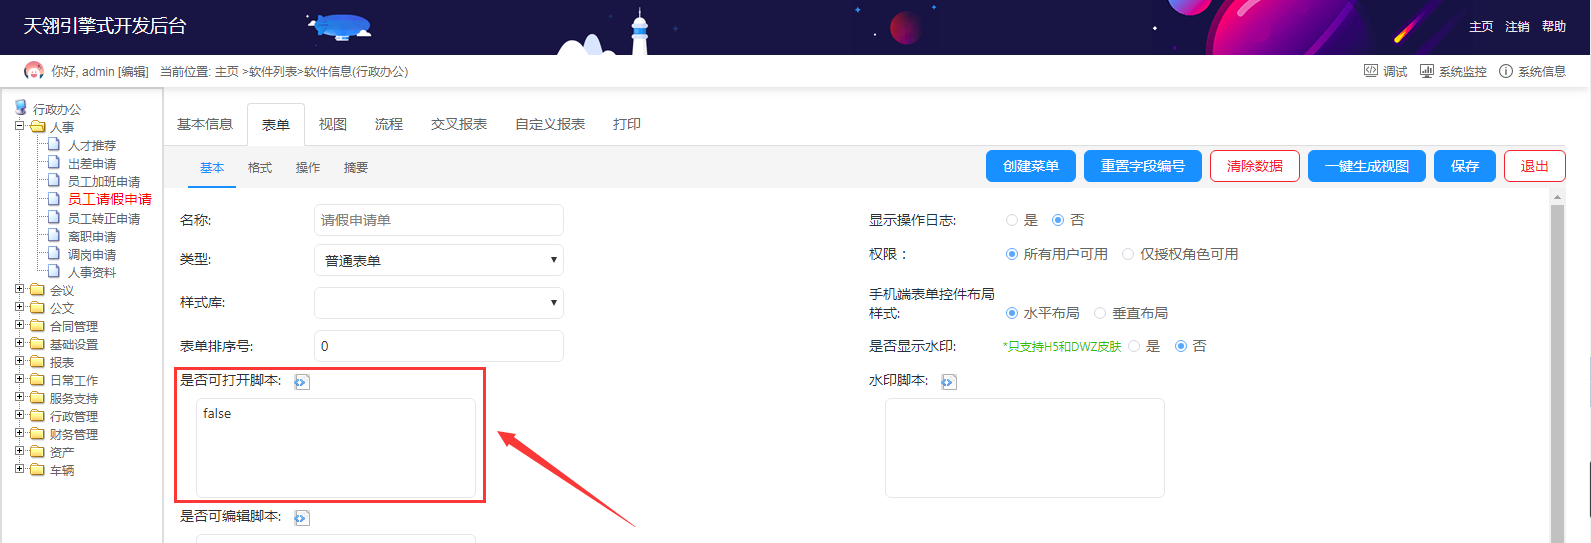The image size is (1591, 543).
Task: Click the 水印脚本 text area
Action: (x=1025, y=448)
